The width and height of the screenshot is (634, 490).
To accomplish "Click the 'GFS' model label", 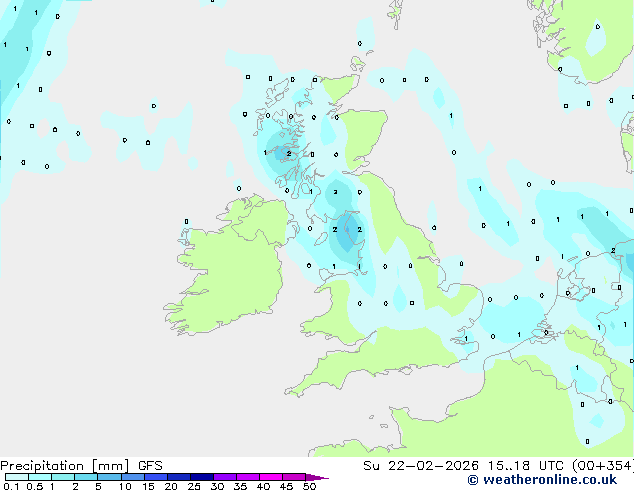I will coord(150,466).
